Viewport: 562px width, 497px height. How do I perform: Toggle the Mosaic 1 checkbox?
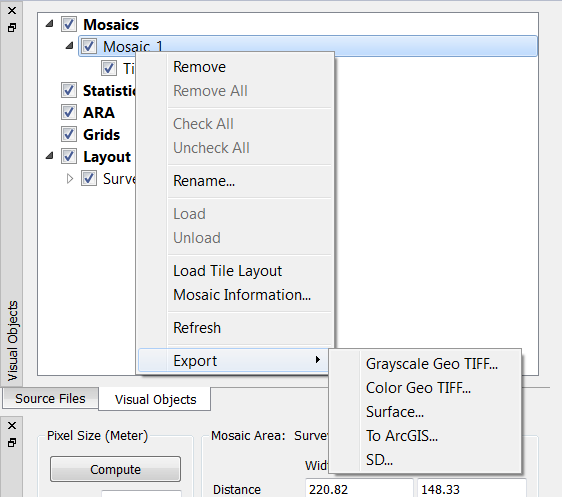[x=89, y=46]
